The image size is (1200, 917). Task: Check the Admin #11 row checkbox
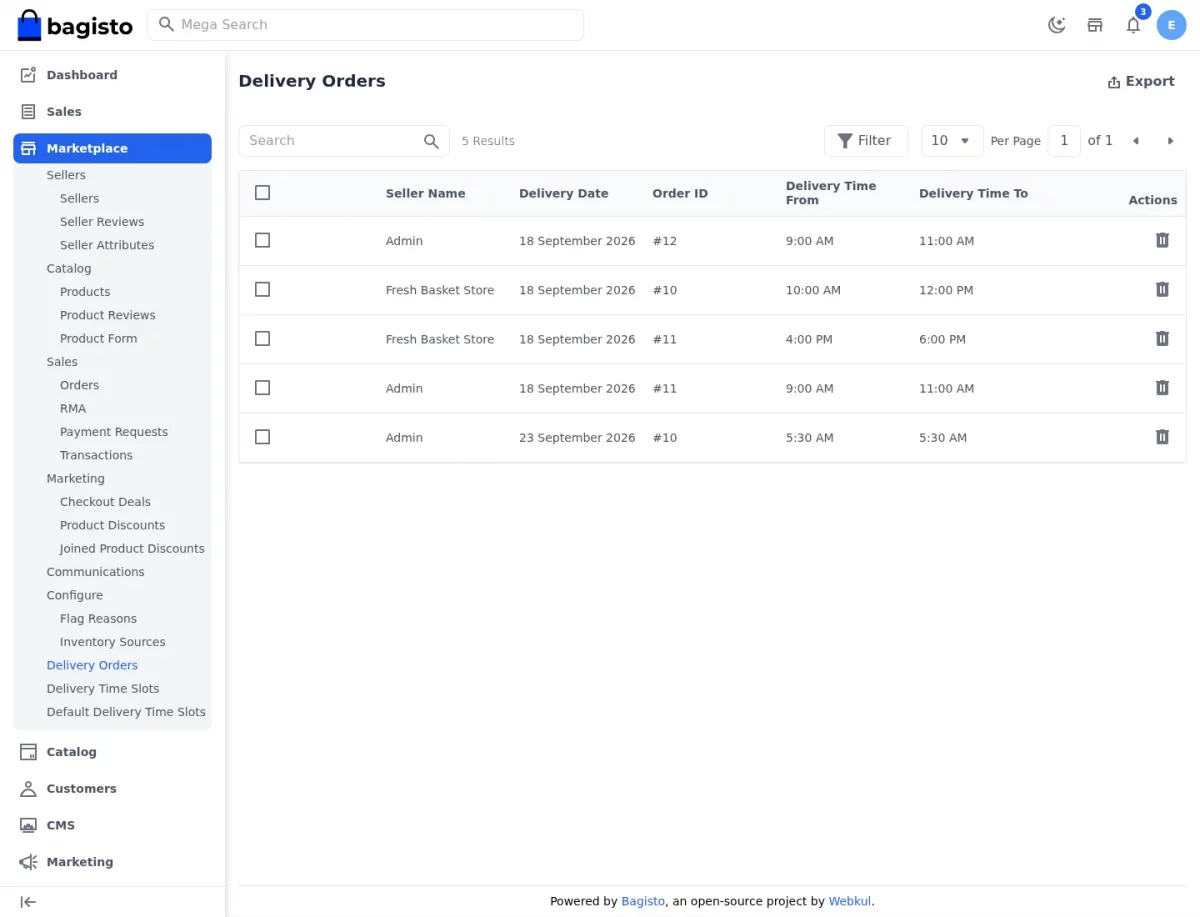click(x=262, y=387)
